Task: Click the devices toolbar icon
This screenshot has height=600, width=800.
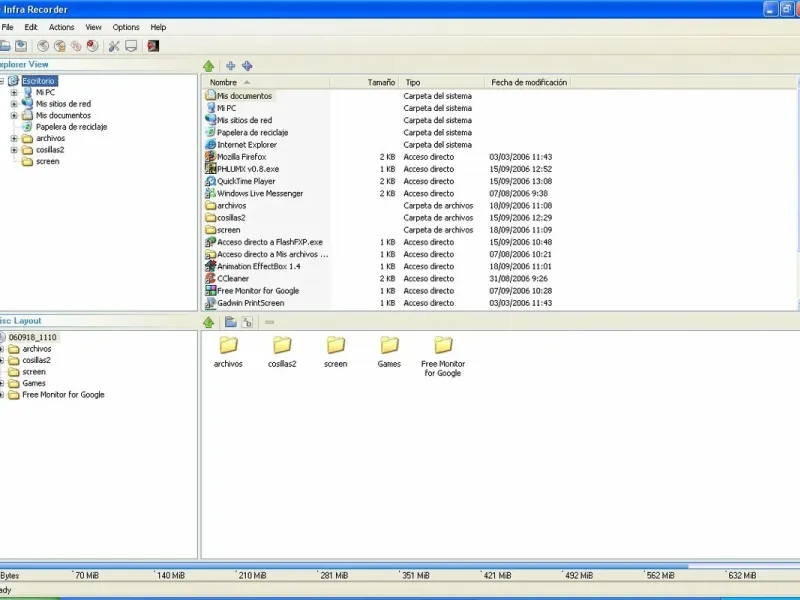Action: click(x=131, y=46)
